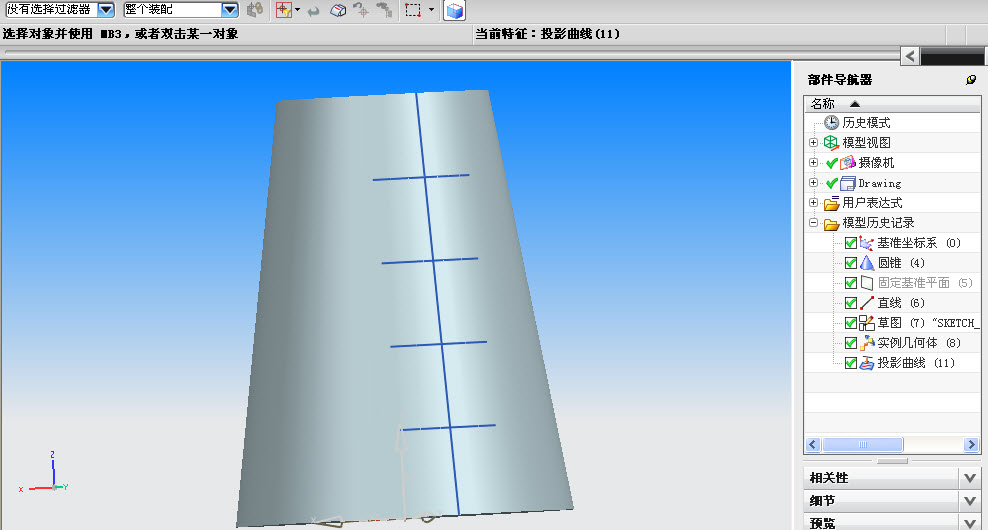Screen dimensions: 988x530
Task: Click the navigator scrollbar left arrow
Action: coord(813,444)
